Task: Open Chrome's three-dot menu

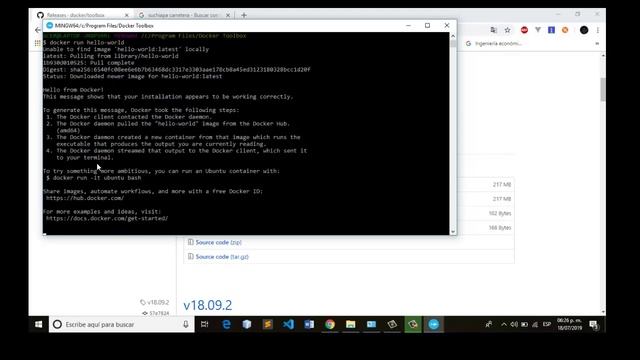Action: (x=598, y=30)
